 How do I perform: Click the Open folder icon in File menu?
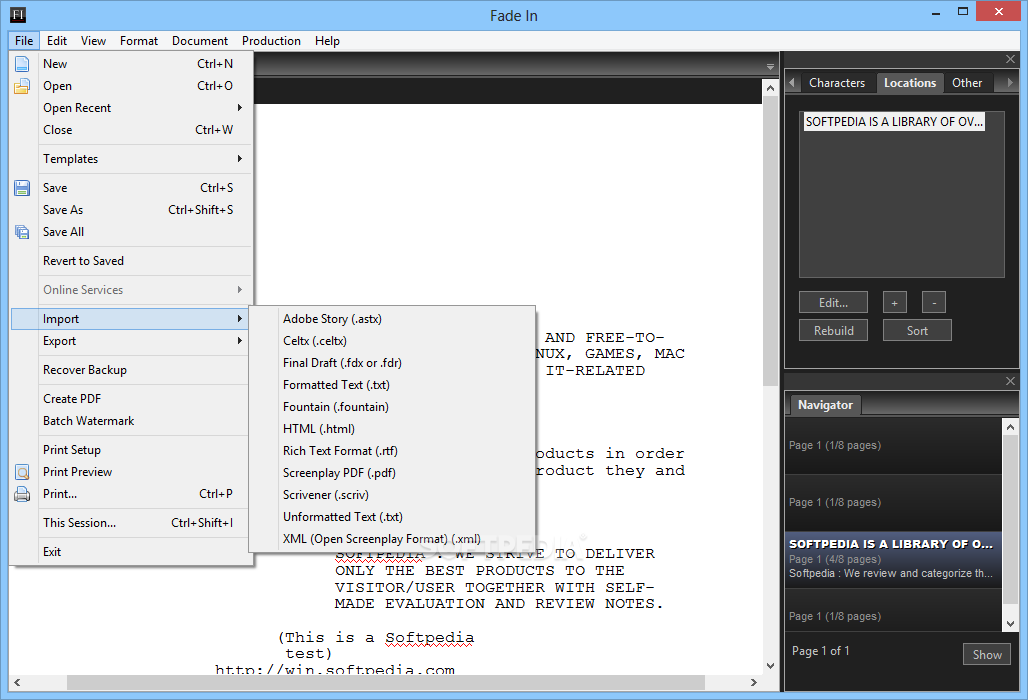click(22, 86)
